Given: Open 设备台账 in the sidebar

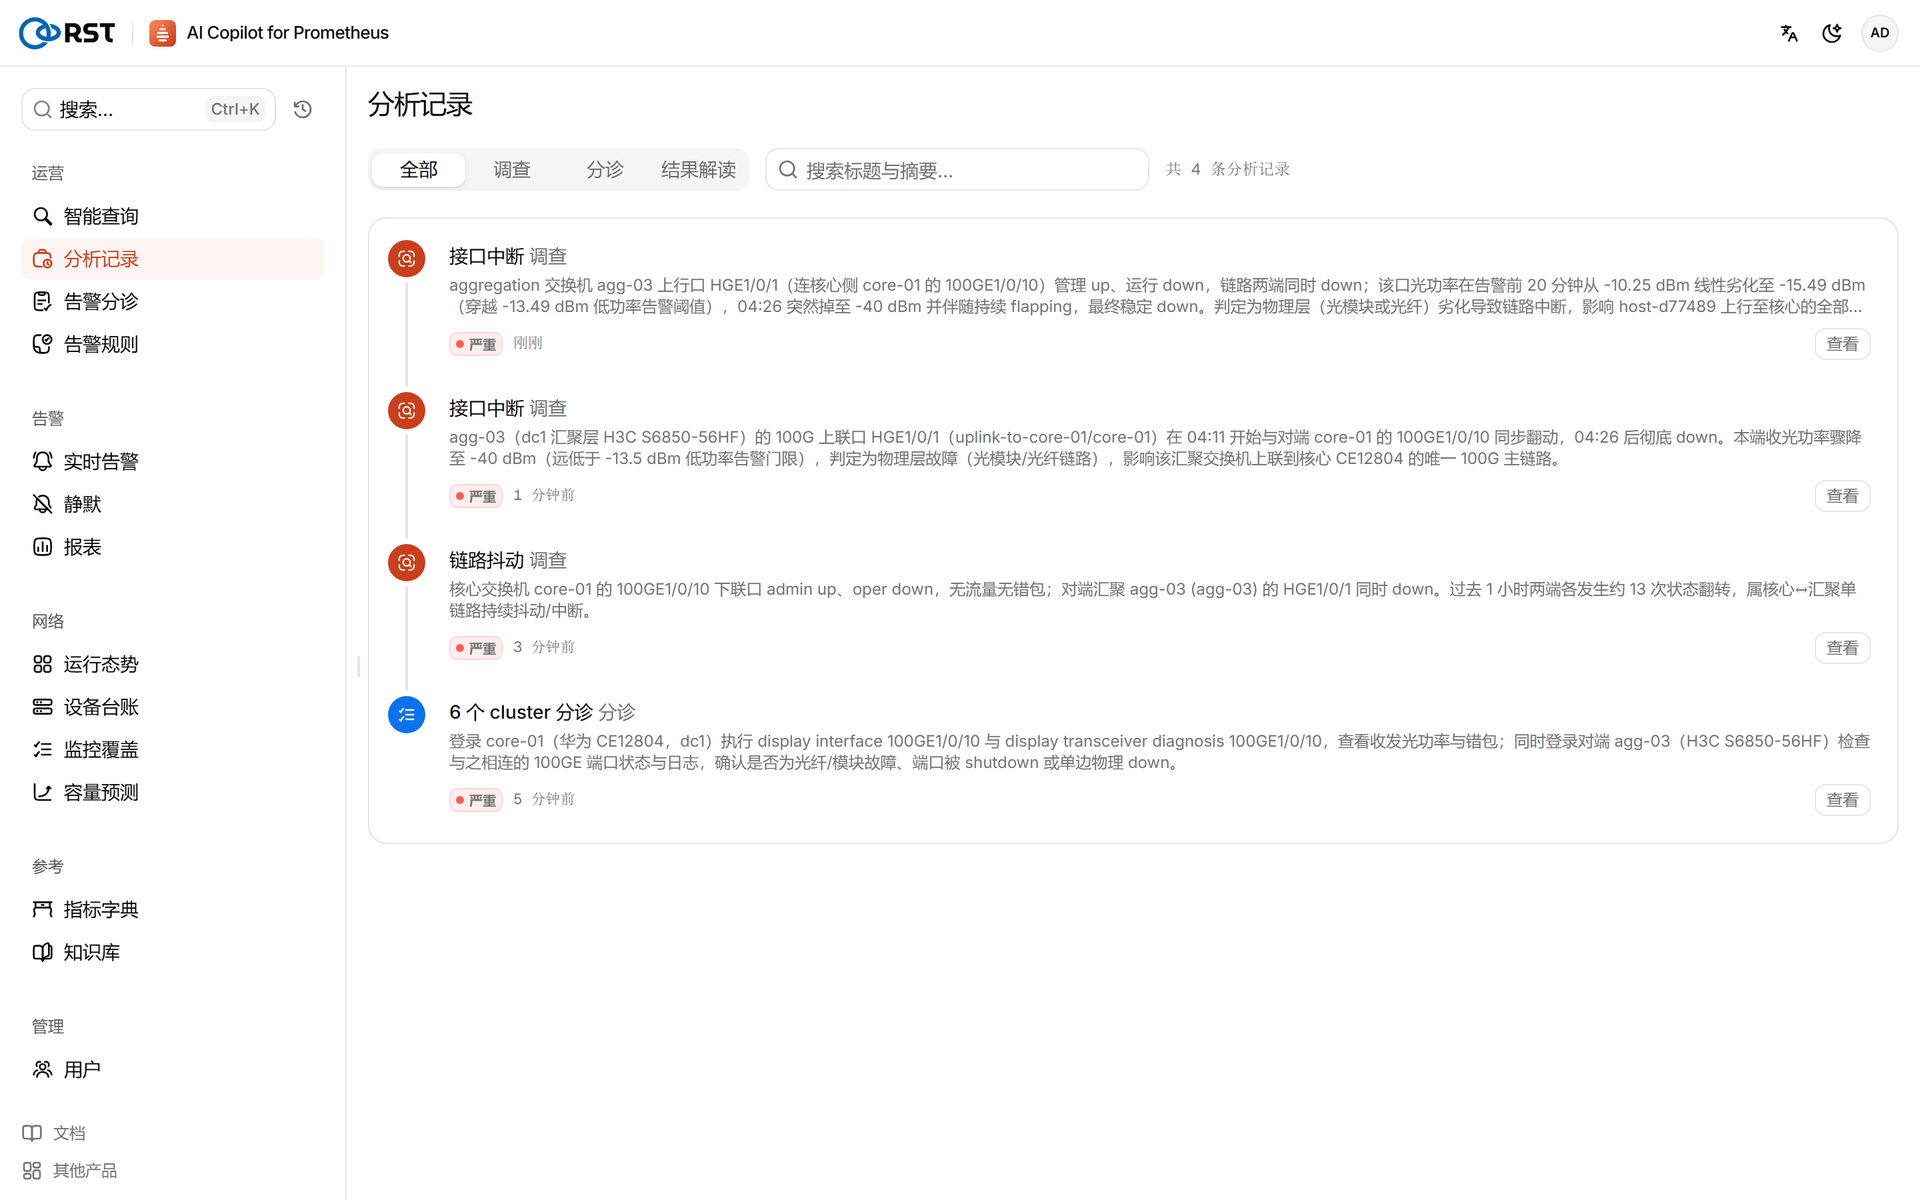Looking at the screenshot, I should point(172,707).
